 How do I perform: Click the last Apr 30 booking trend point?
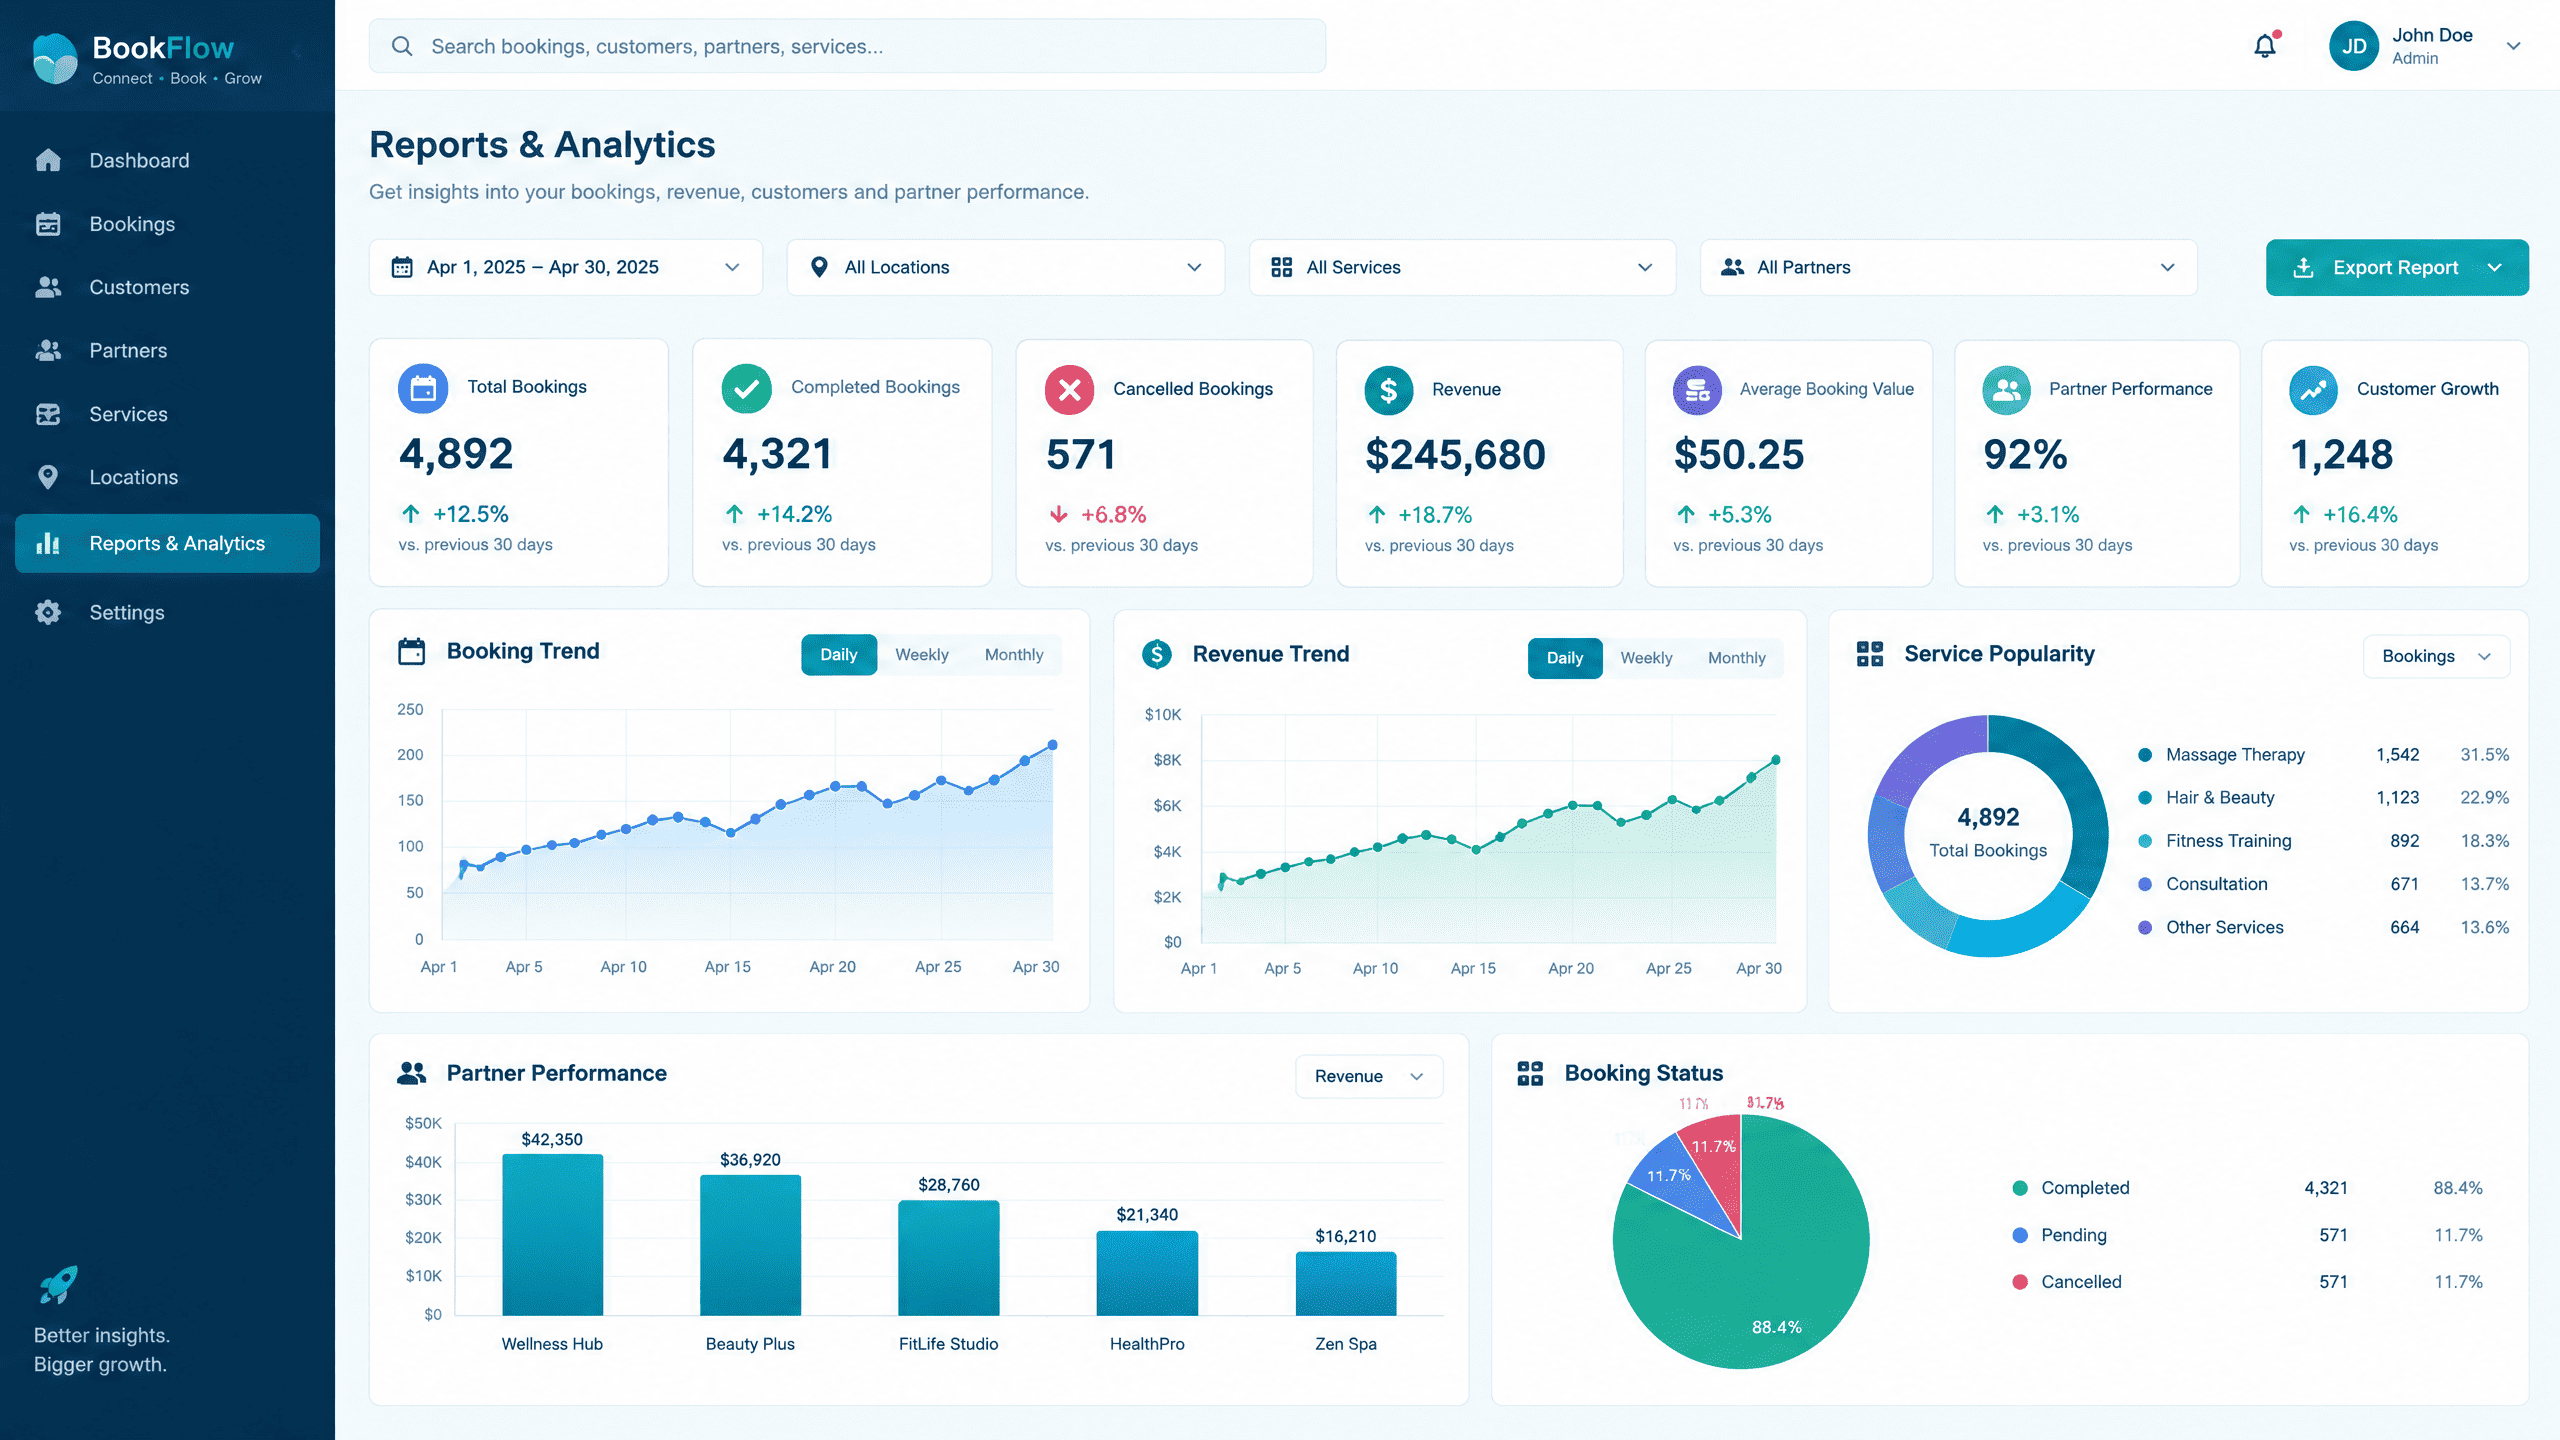coord(1052,745)
